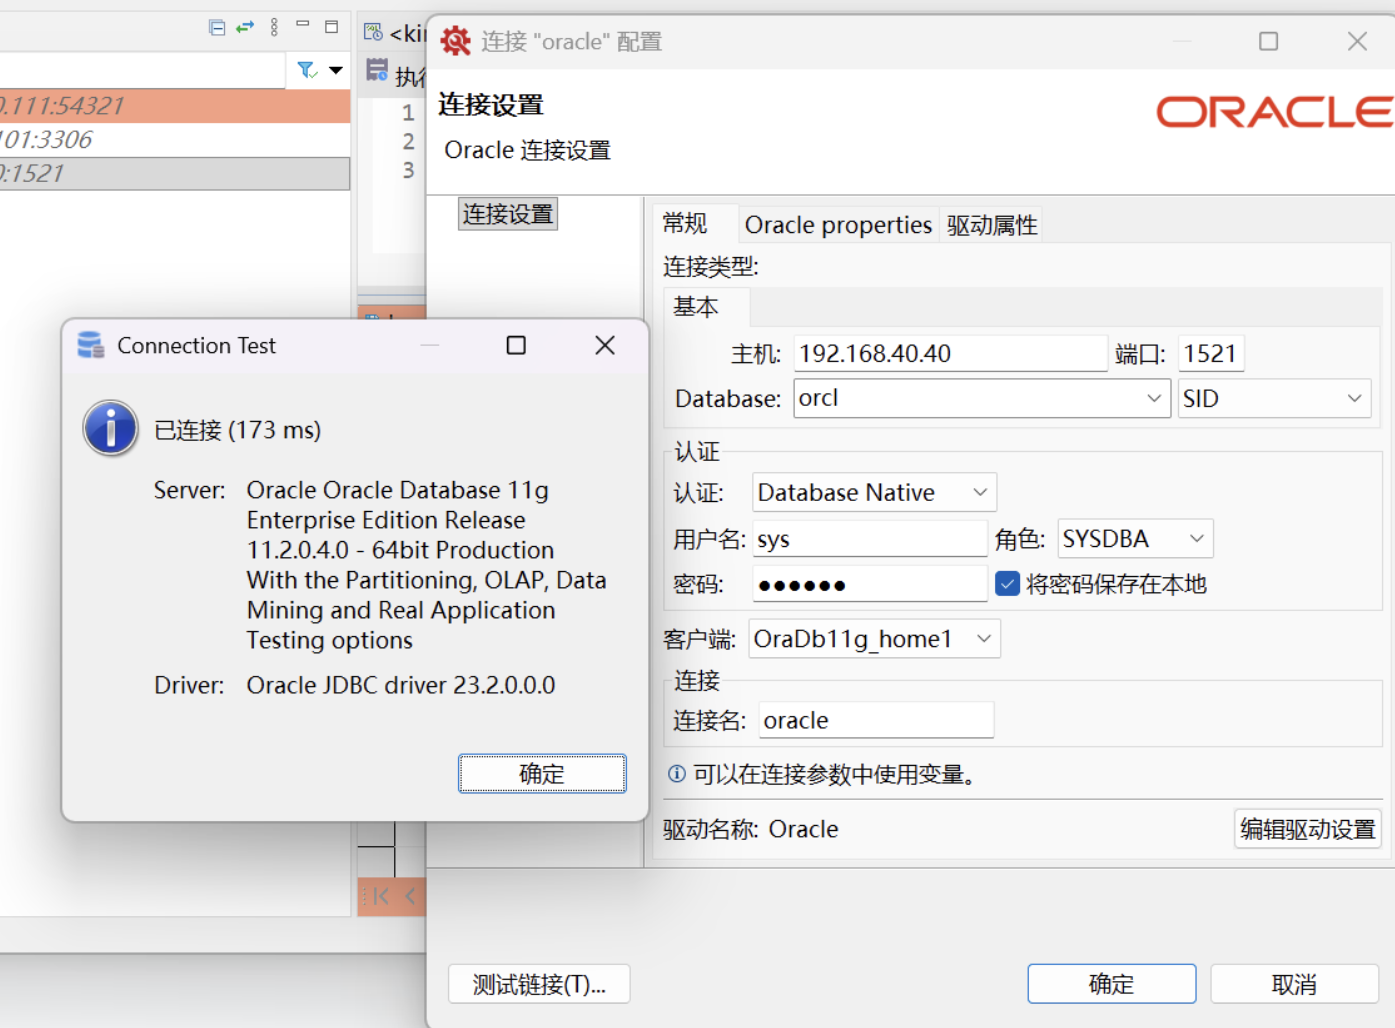This screenshot has width=1395, height=1028.
Task: Switch to Oracle properties tab
Action: click(838, 225)
